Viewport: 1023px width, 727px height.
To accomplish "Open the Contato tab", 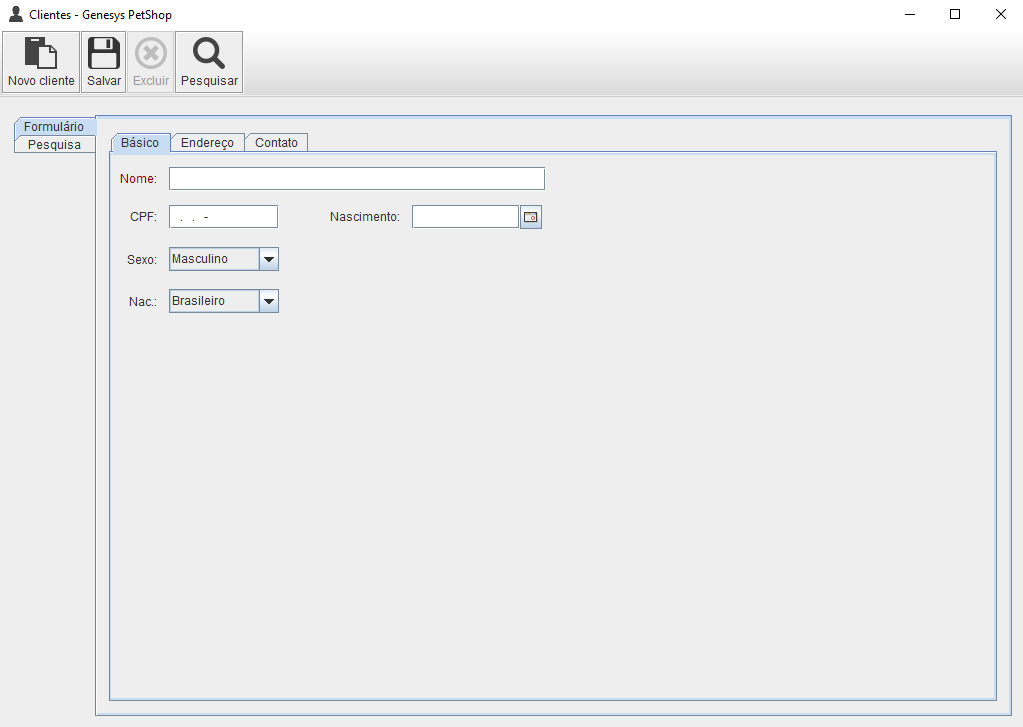I will (276, 143).
